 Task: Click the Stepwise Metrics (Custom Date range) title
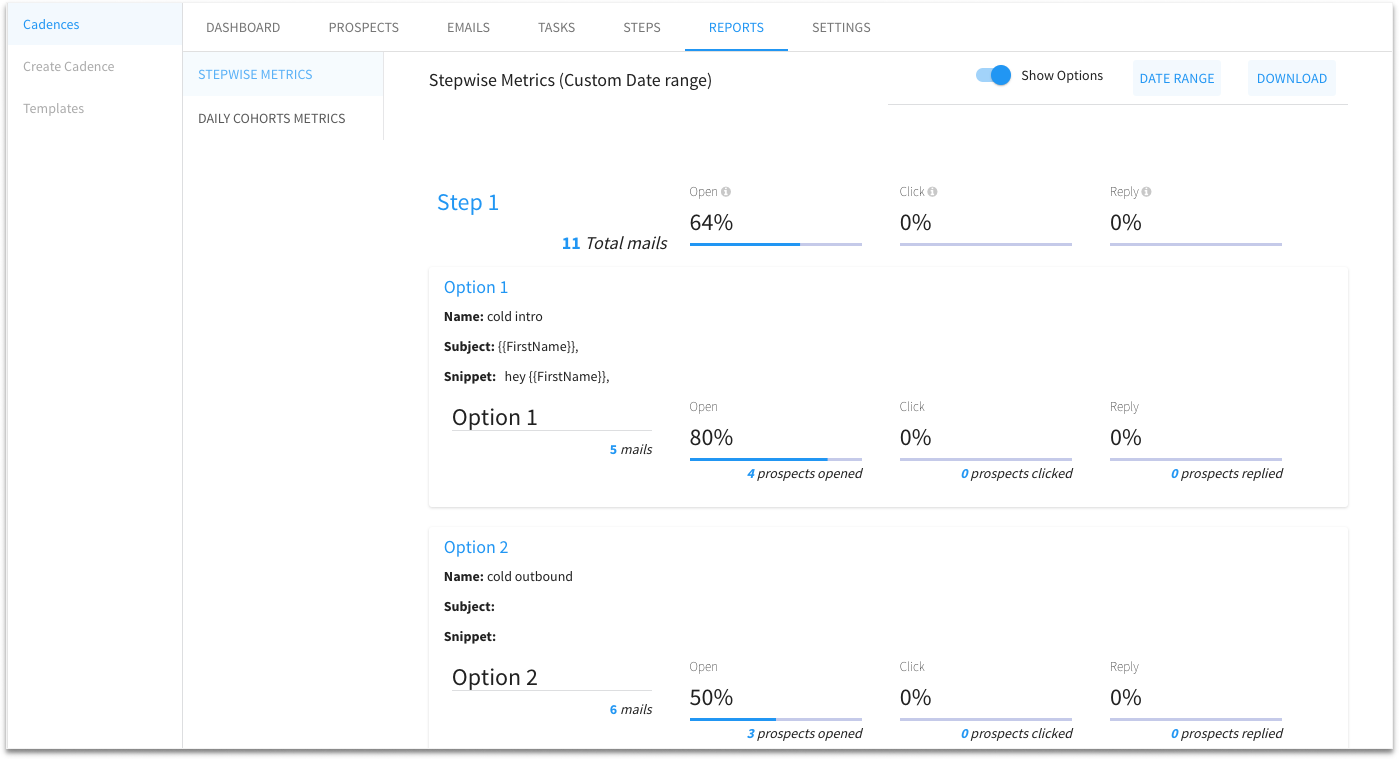570,81
